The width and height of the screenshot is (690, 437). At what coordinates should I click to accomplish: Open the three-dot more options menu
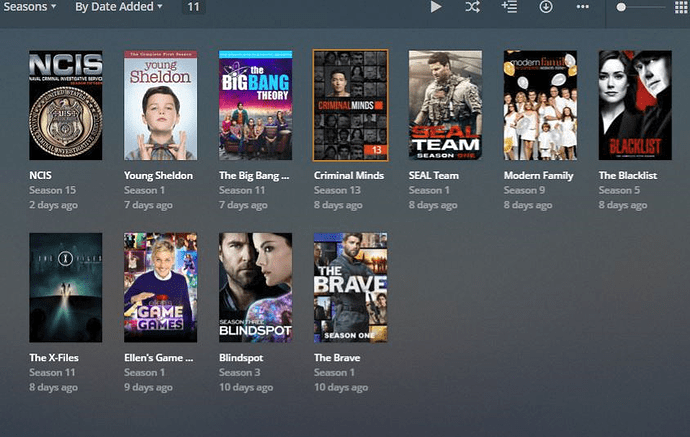click(583, 7)
